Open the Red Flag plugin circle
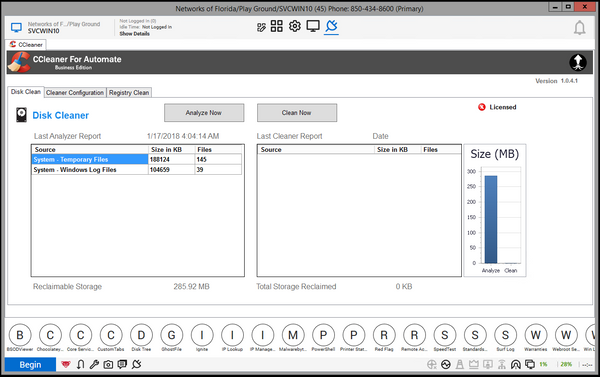600x377 pixels. pos(384,335)
